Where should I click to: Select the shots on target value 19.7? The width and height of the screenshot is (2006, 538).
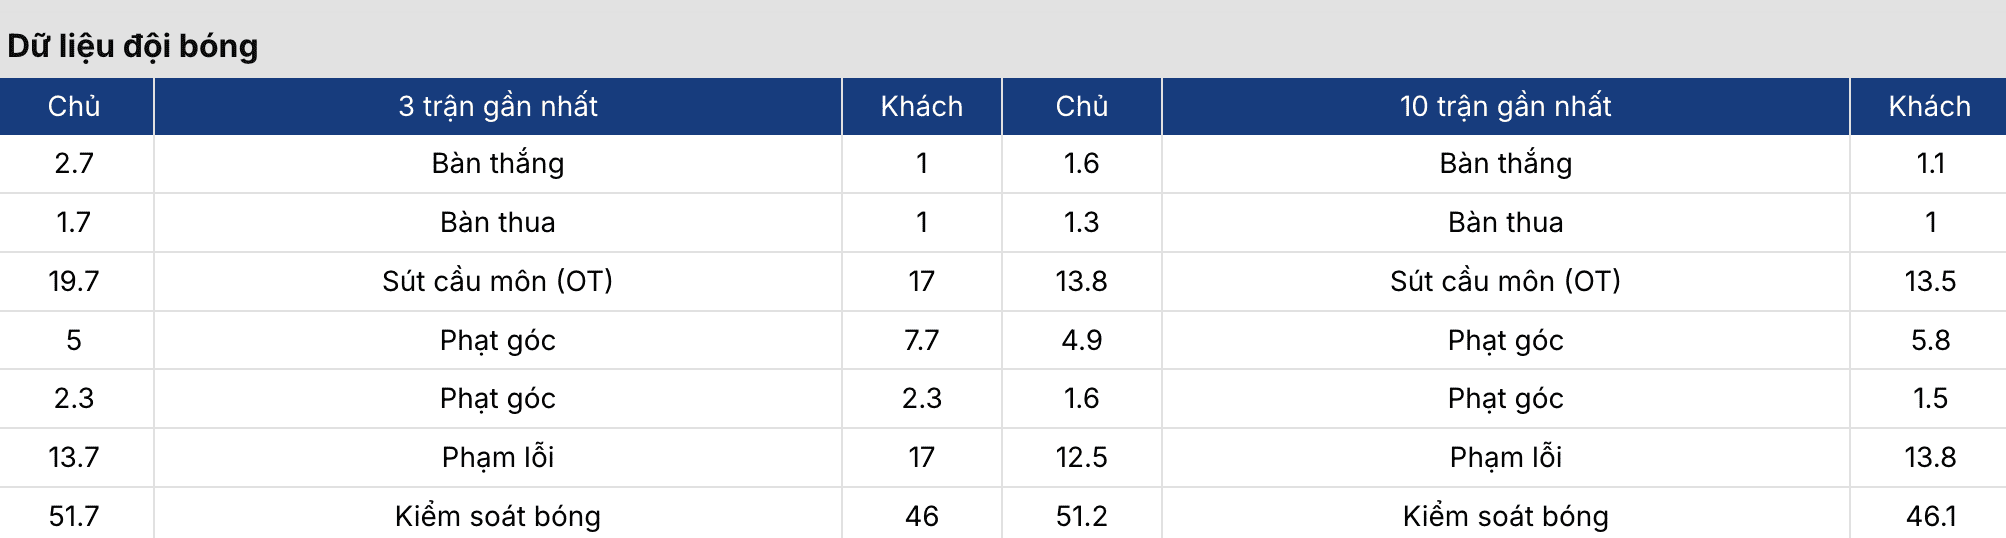[74, 281]
